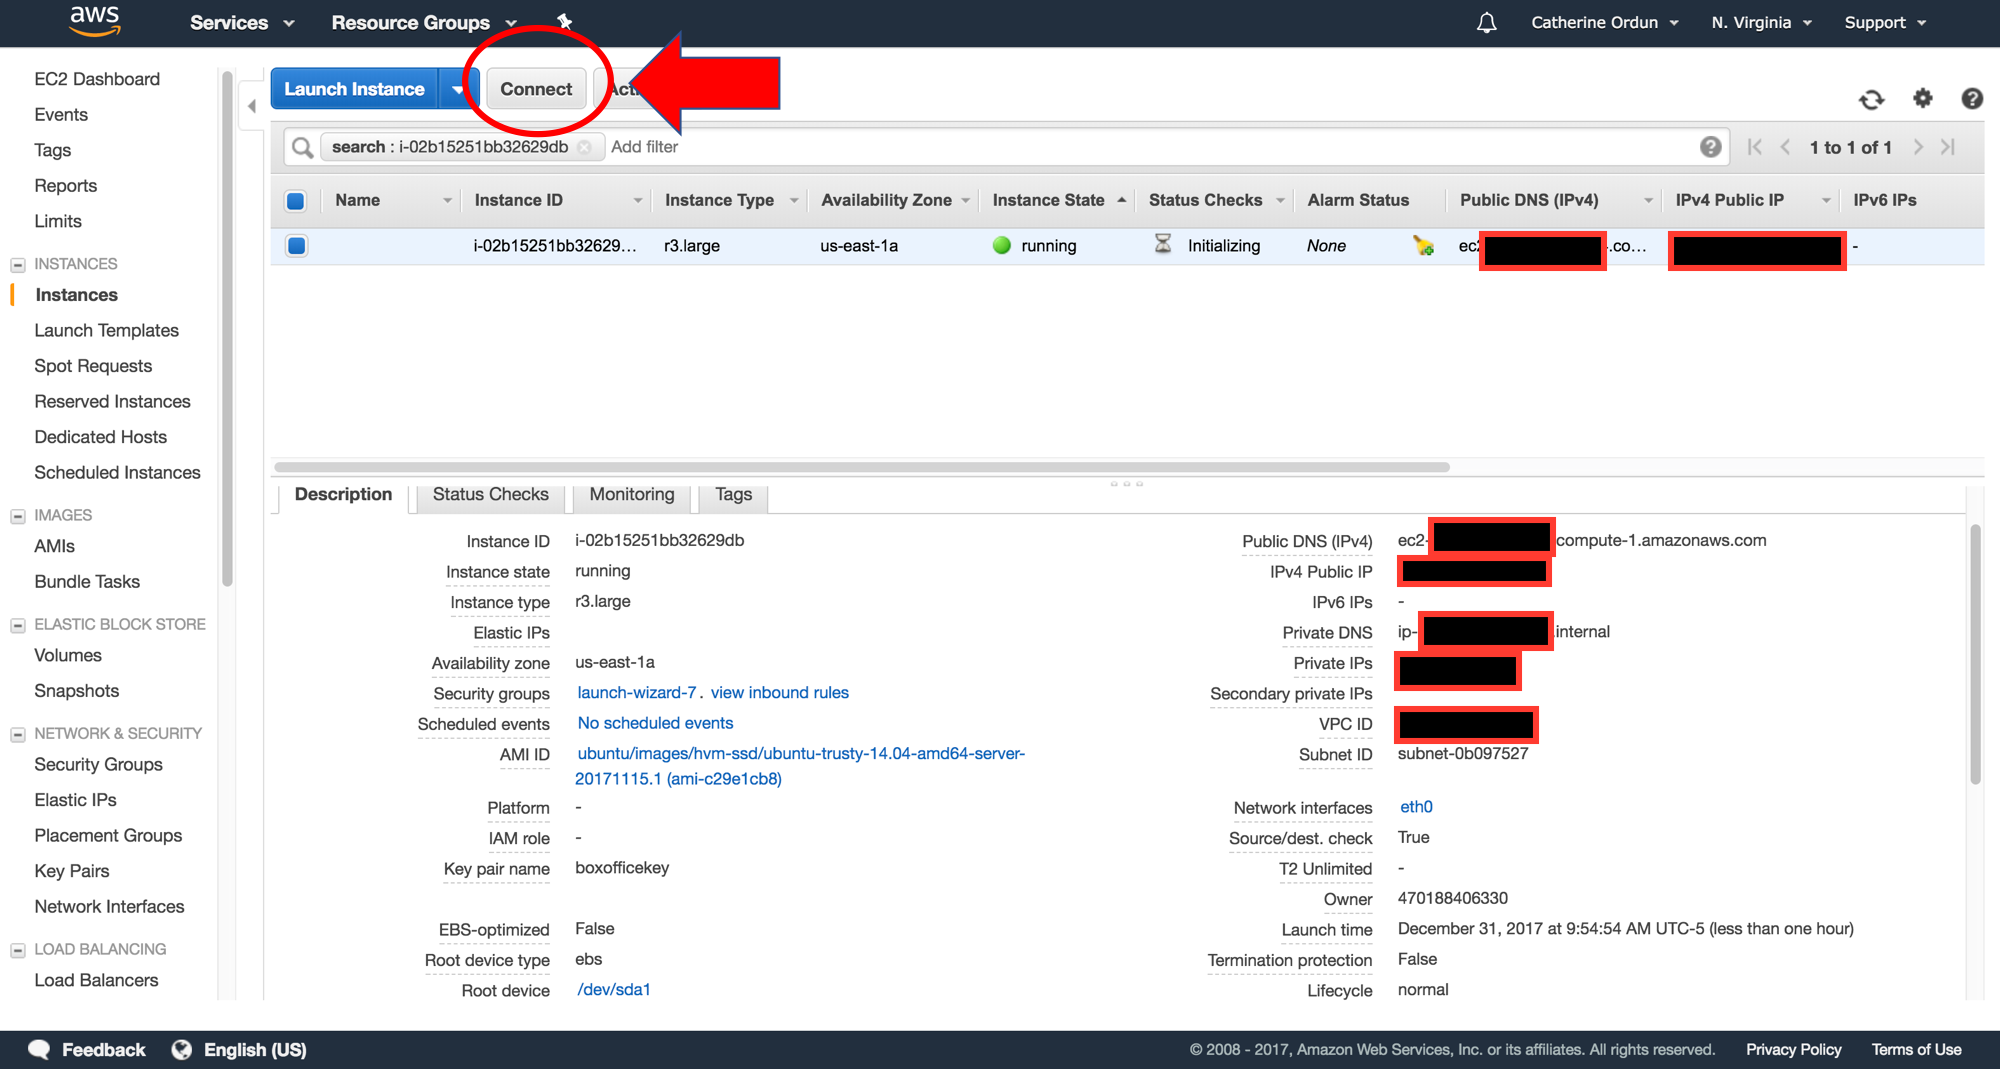The width and height of the screenshot is (2000, 1069).
Task: Open the /dev/sda1 root device link
Action: 613,990
